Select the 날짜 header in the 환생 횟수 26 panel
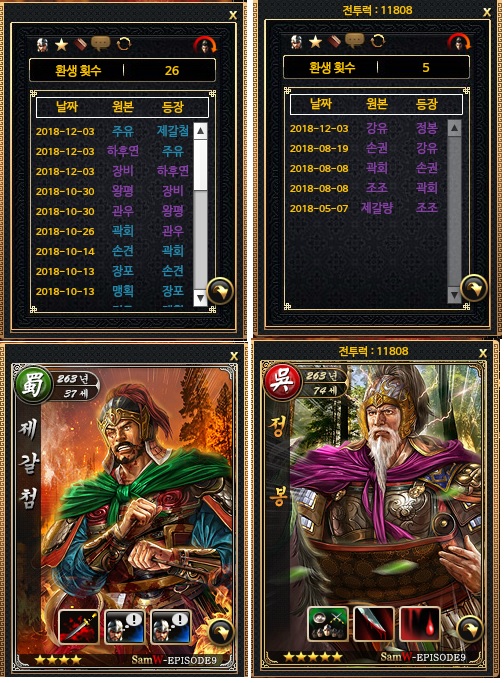Image resolution: width=504 pixels, height=683 pixels. [67, 107]
